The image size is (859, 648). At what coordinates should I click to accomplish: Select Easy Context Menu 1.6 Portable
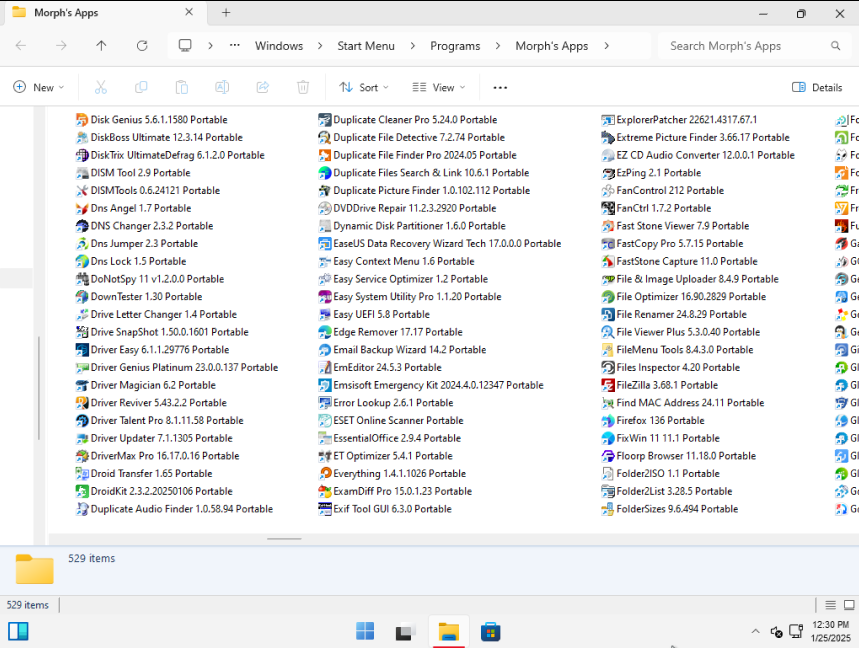pos(396,261)
